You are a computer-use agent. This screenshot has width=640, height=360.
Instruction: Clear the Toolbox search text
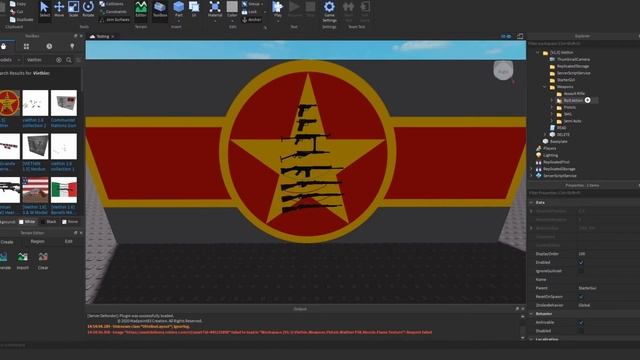coord(59,60)
